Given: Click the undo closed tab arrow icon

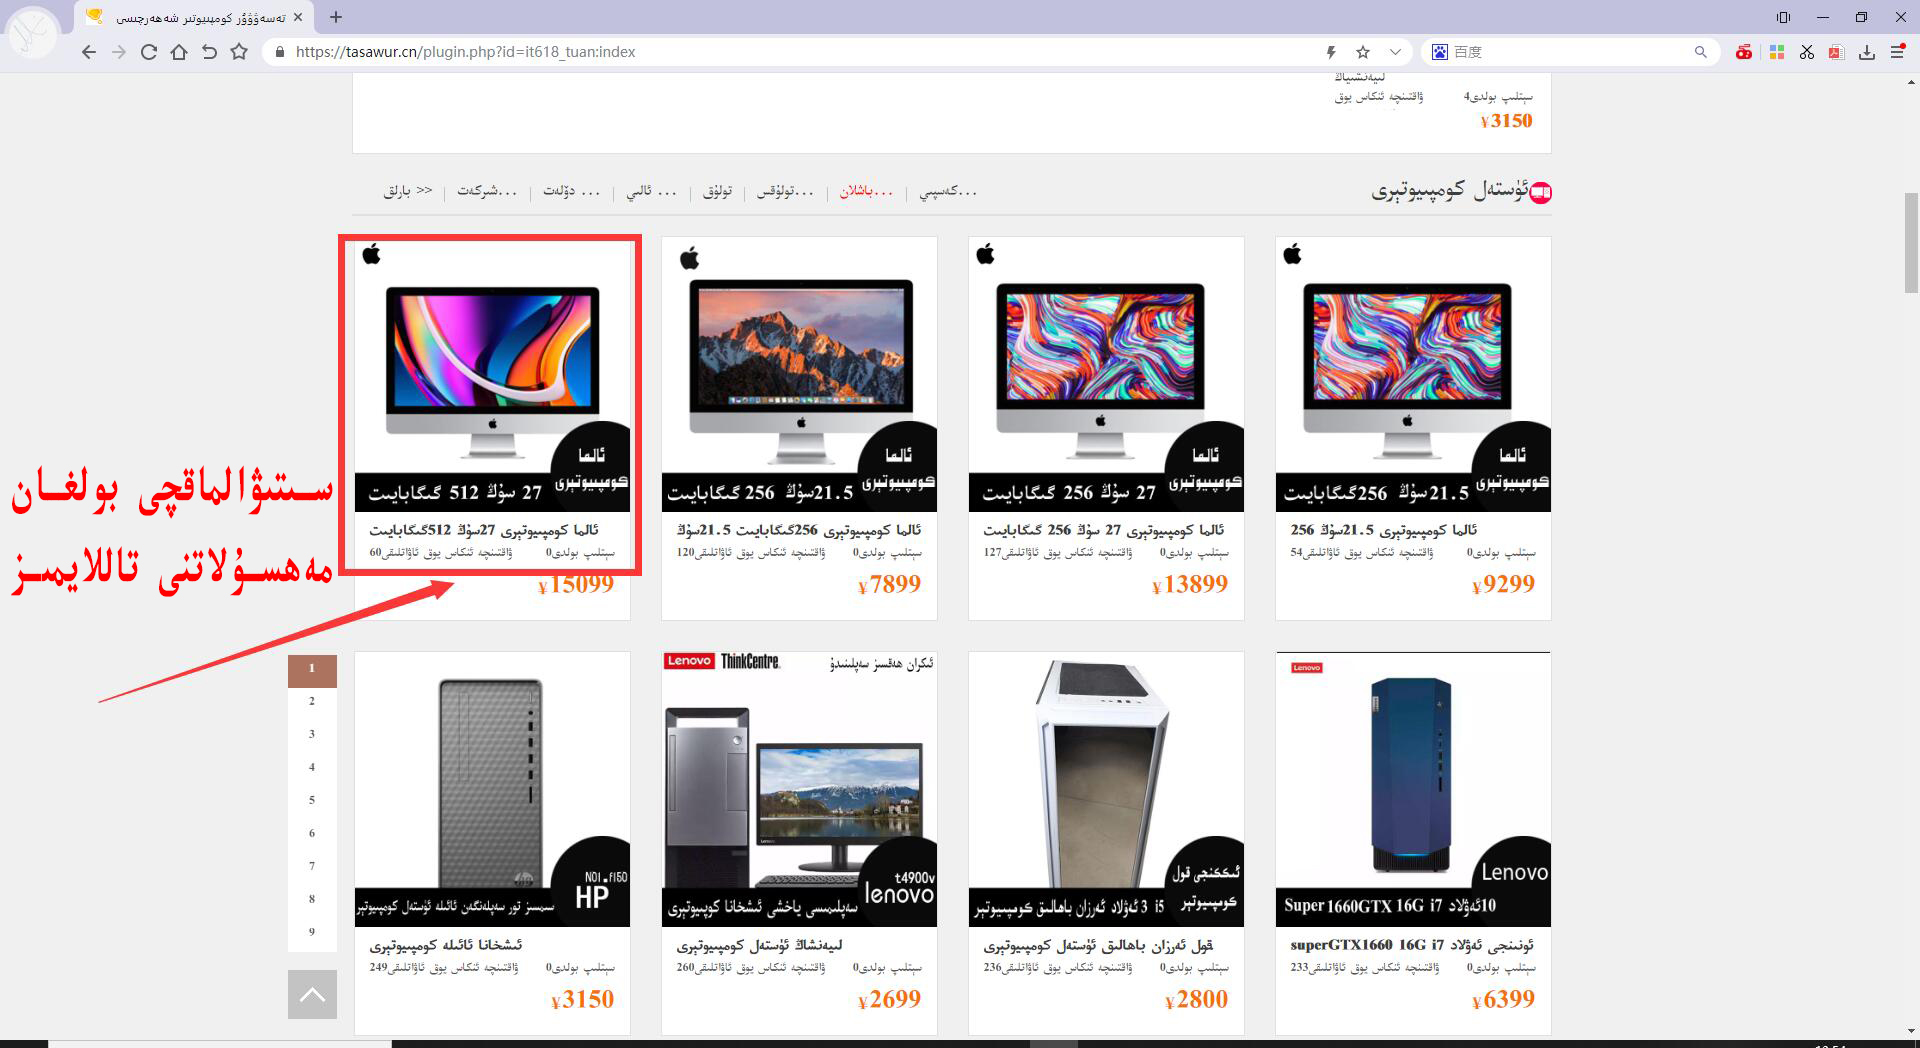Looking at the screenshot, I should (x=209, y=52).
